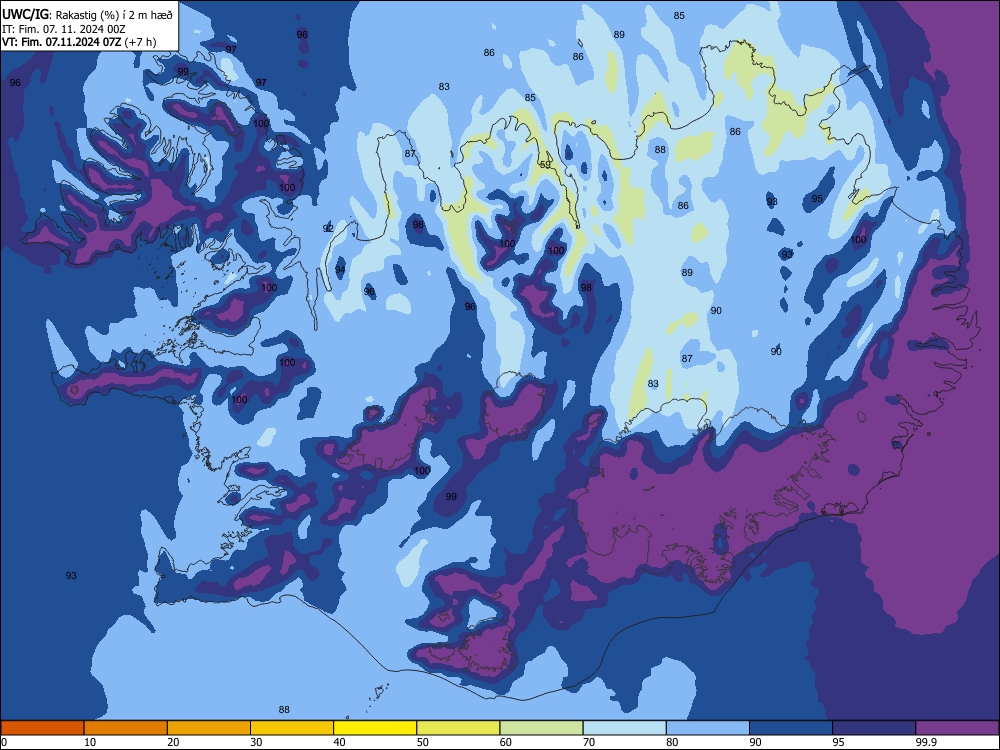
Task: Click the 70–80% light blue legend swatch
Action: pyautogui.click(x=625, y=728)
